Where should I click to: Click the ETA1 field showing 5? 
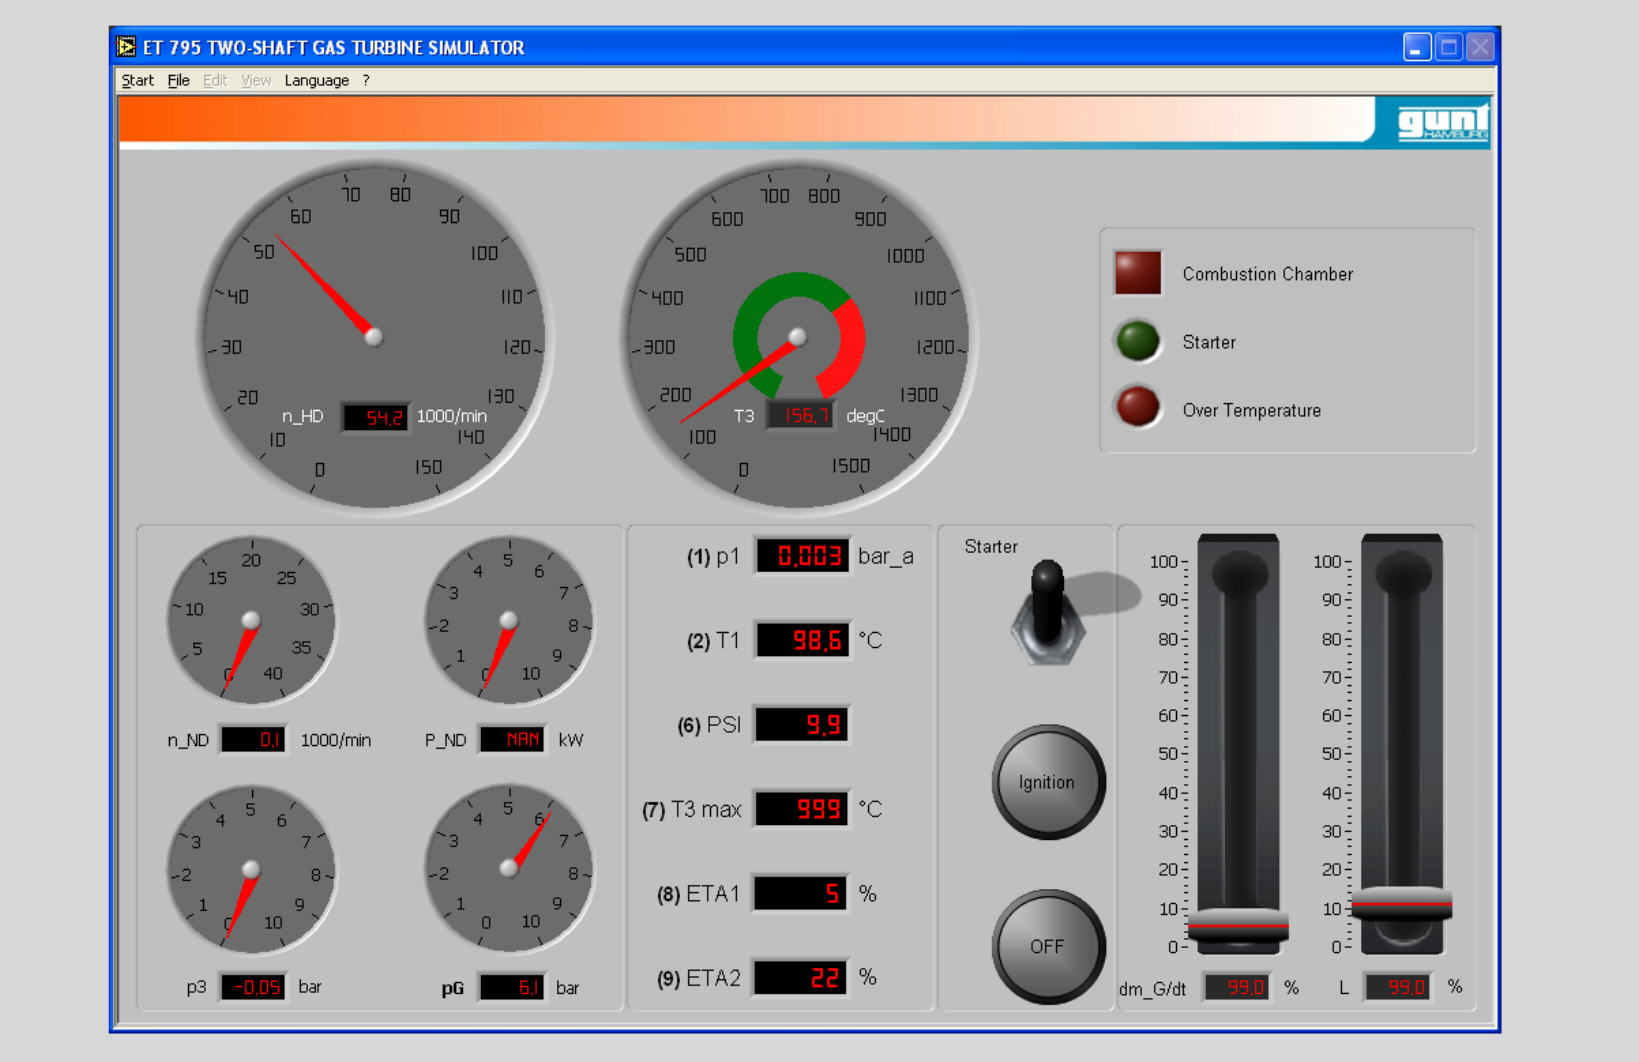click(x=801, y=893)
